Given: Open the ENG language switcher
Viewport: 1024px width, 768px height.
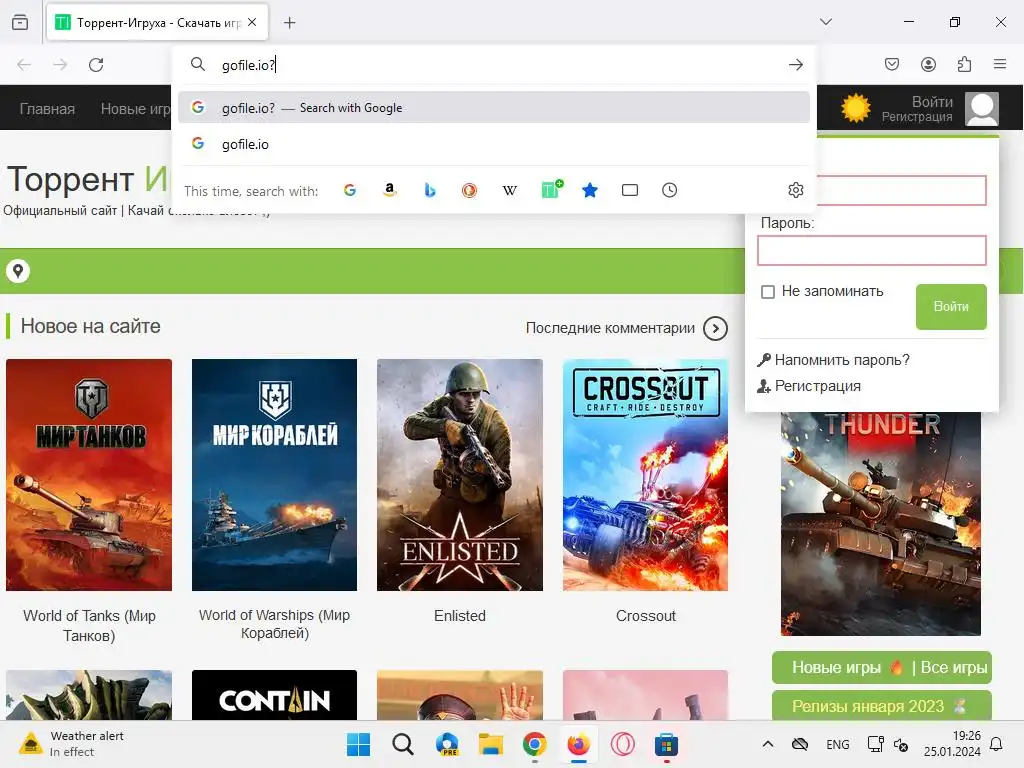Looking at the screenshot, I should (837, 744).
